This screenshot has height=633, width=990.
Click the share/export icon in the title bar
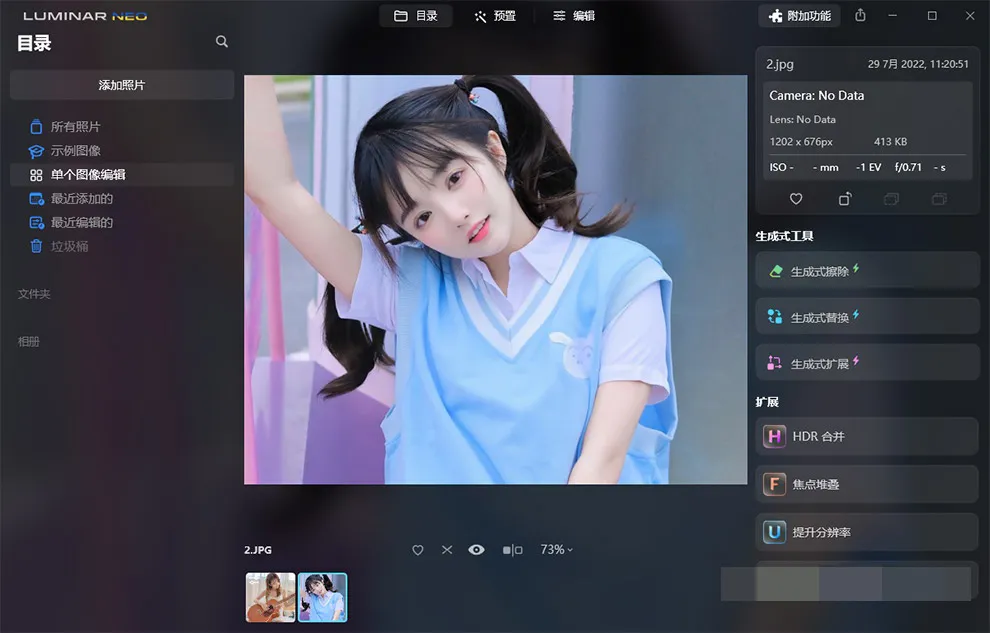(860, 16)
